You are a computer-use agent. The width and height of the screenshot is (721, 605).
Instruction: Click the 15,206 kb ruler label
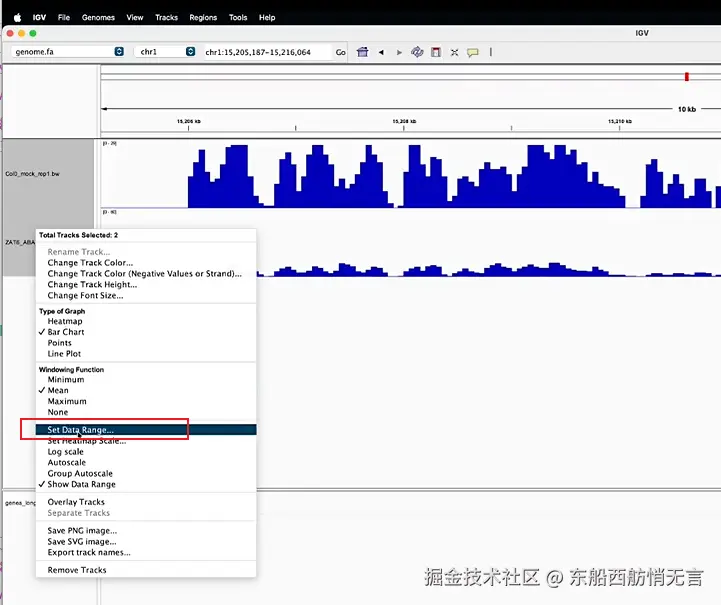click(189, 121)
